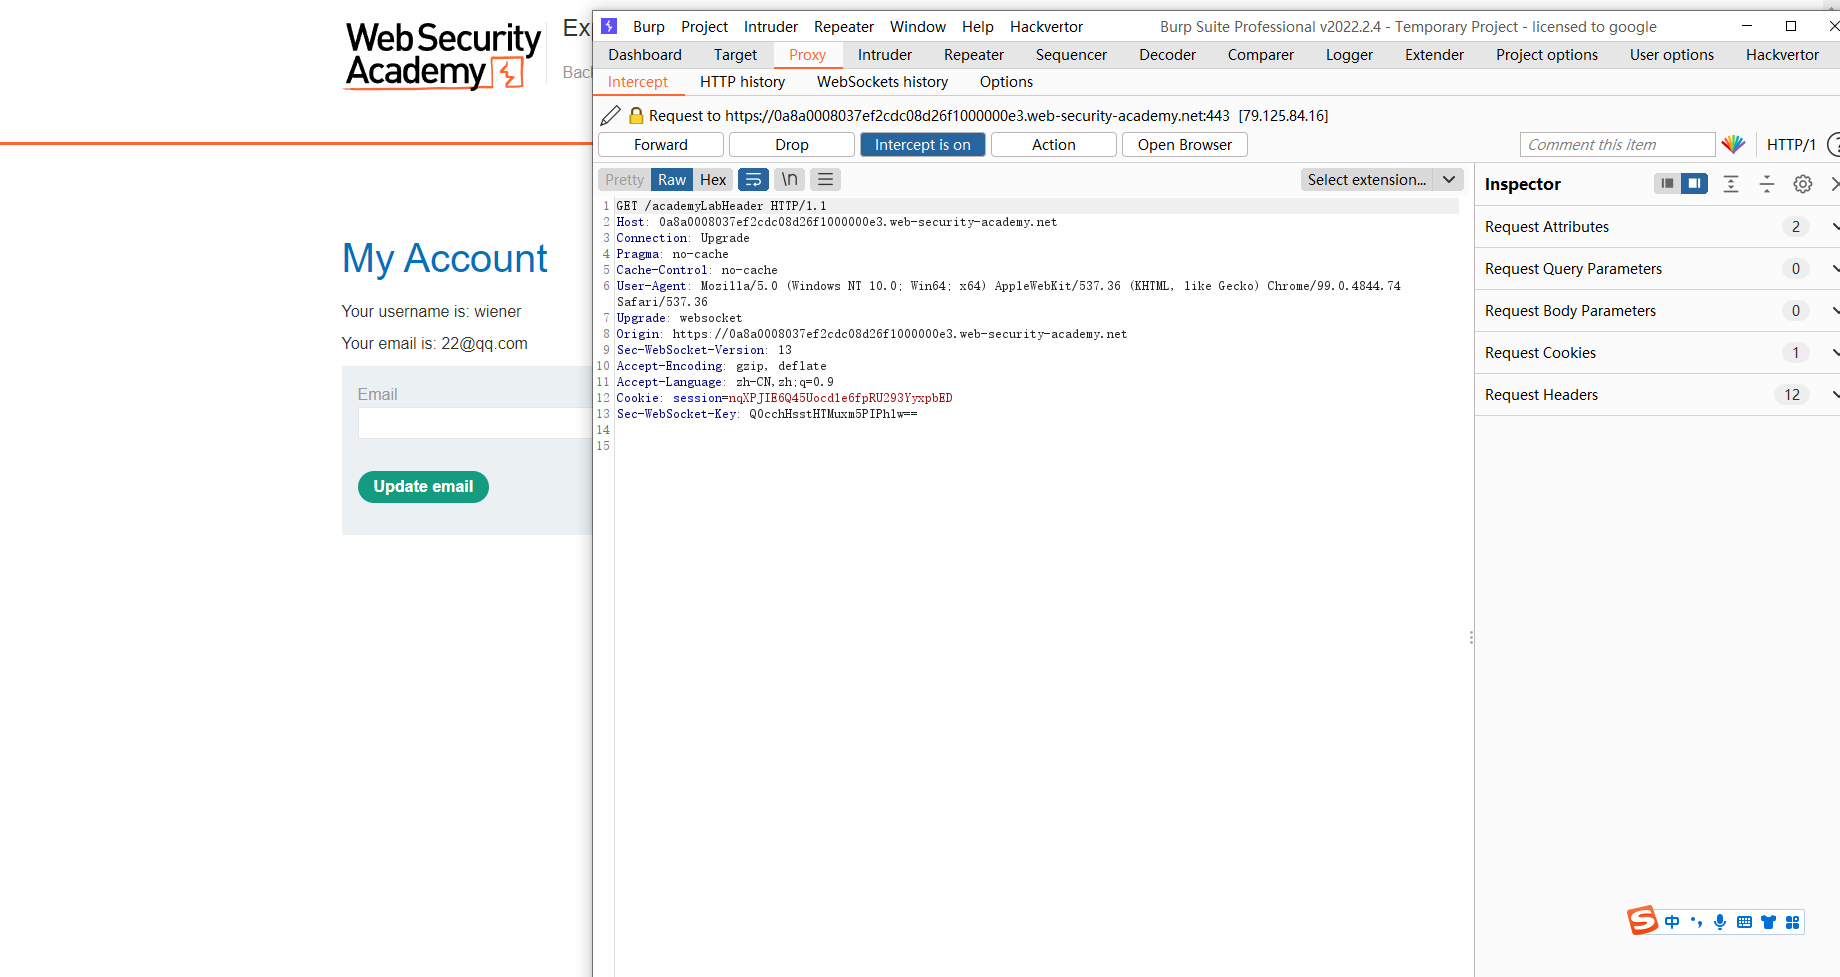Switch Inspector to the left-docked layout icon

click(x=1667, y=184)
